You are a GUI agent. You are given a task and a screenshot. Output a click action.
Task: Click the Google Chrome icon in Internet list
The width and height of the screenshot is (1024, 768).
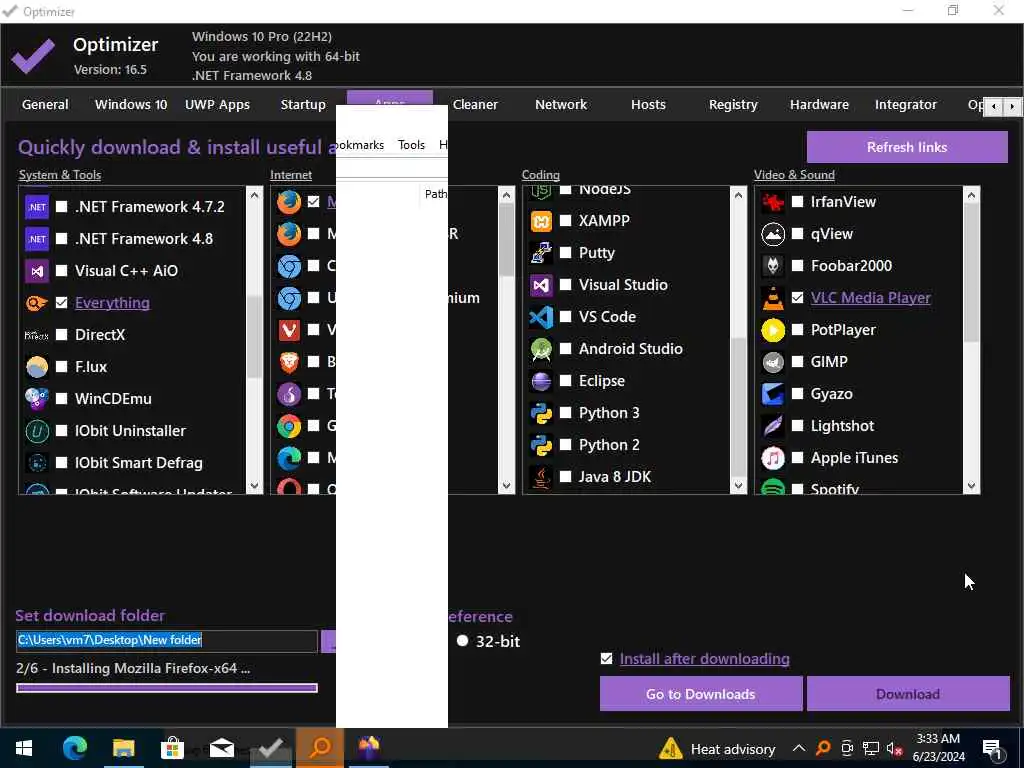(x=289, y=426)
